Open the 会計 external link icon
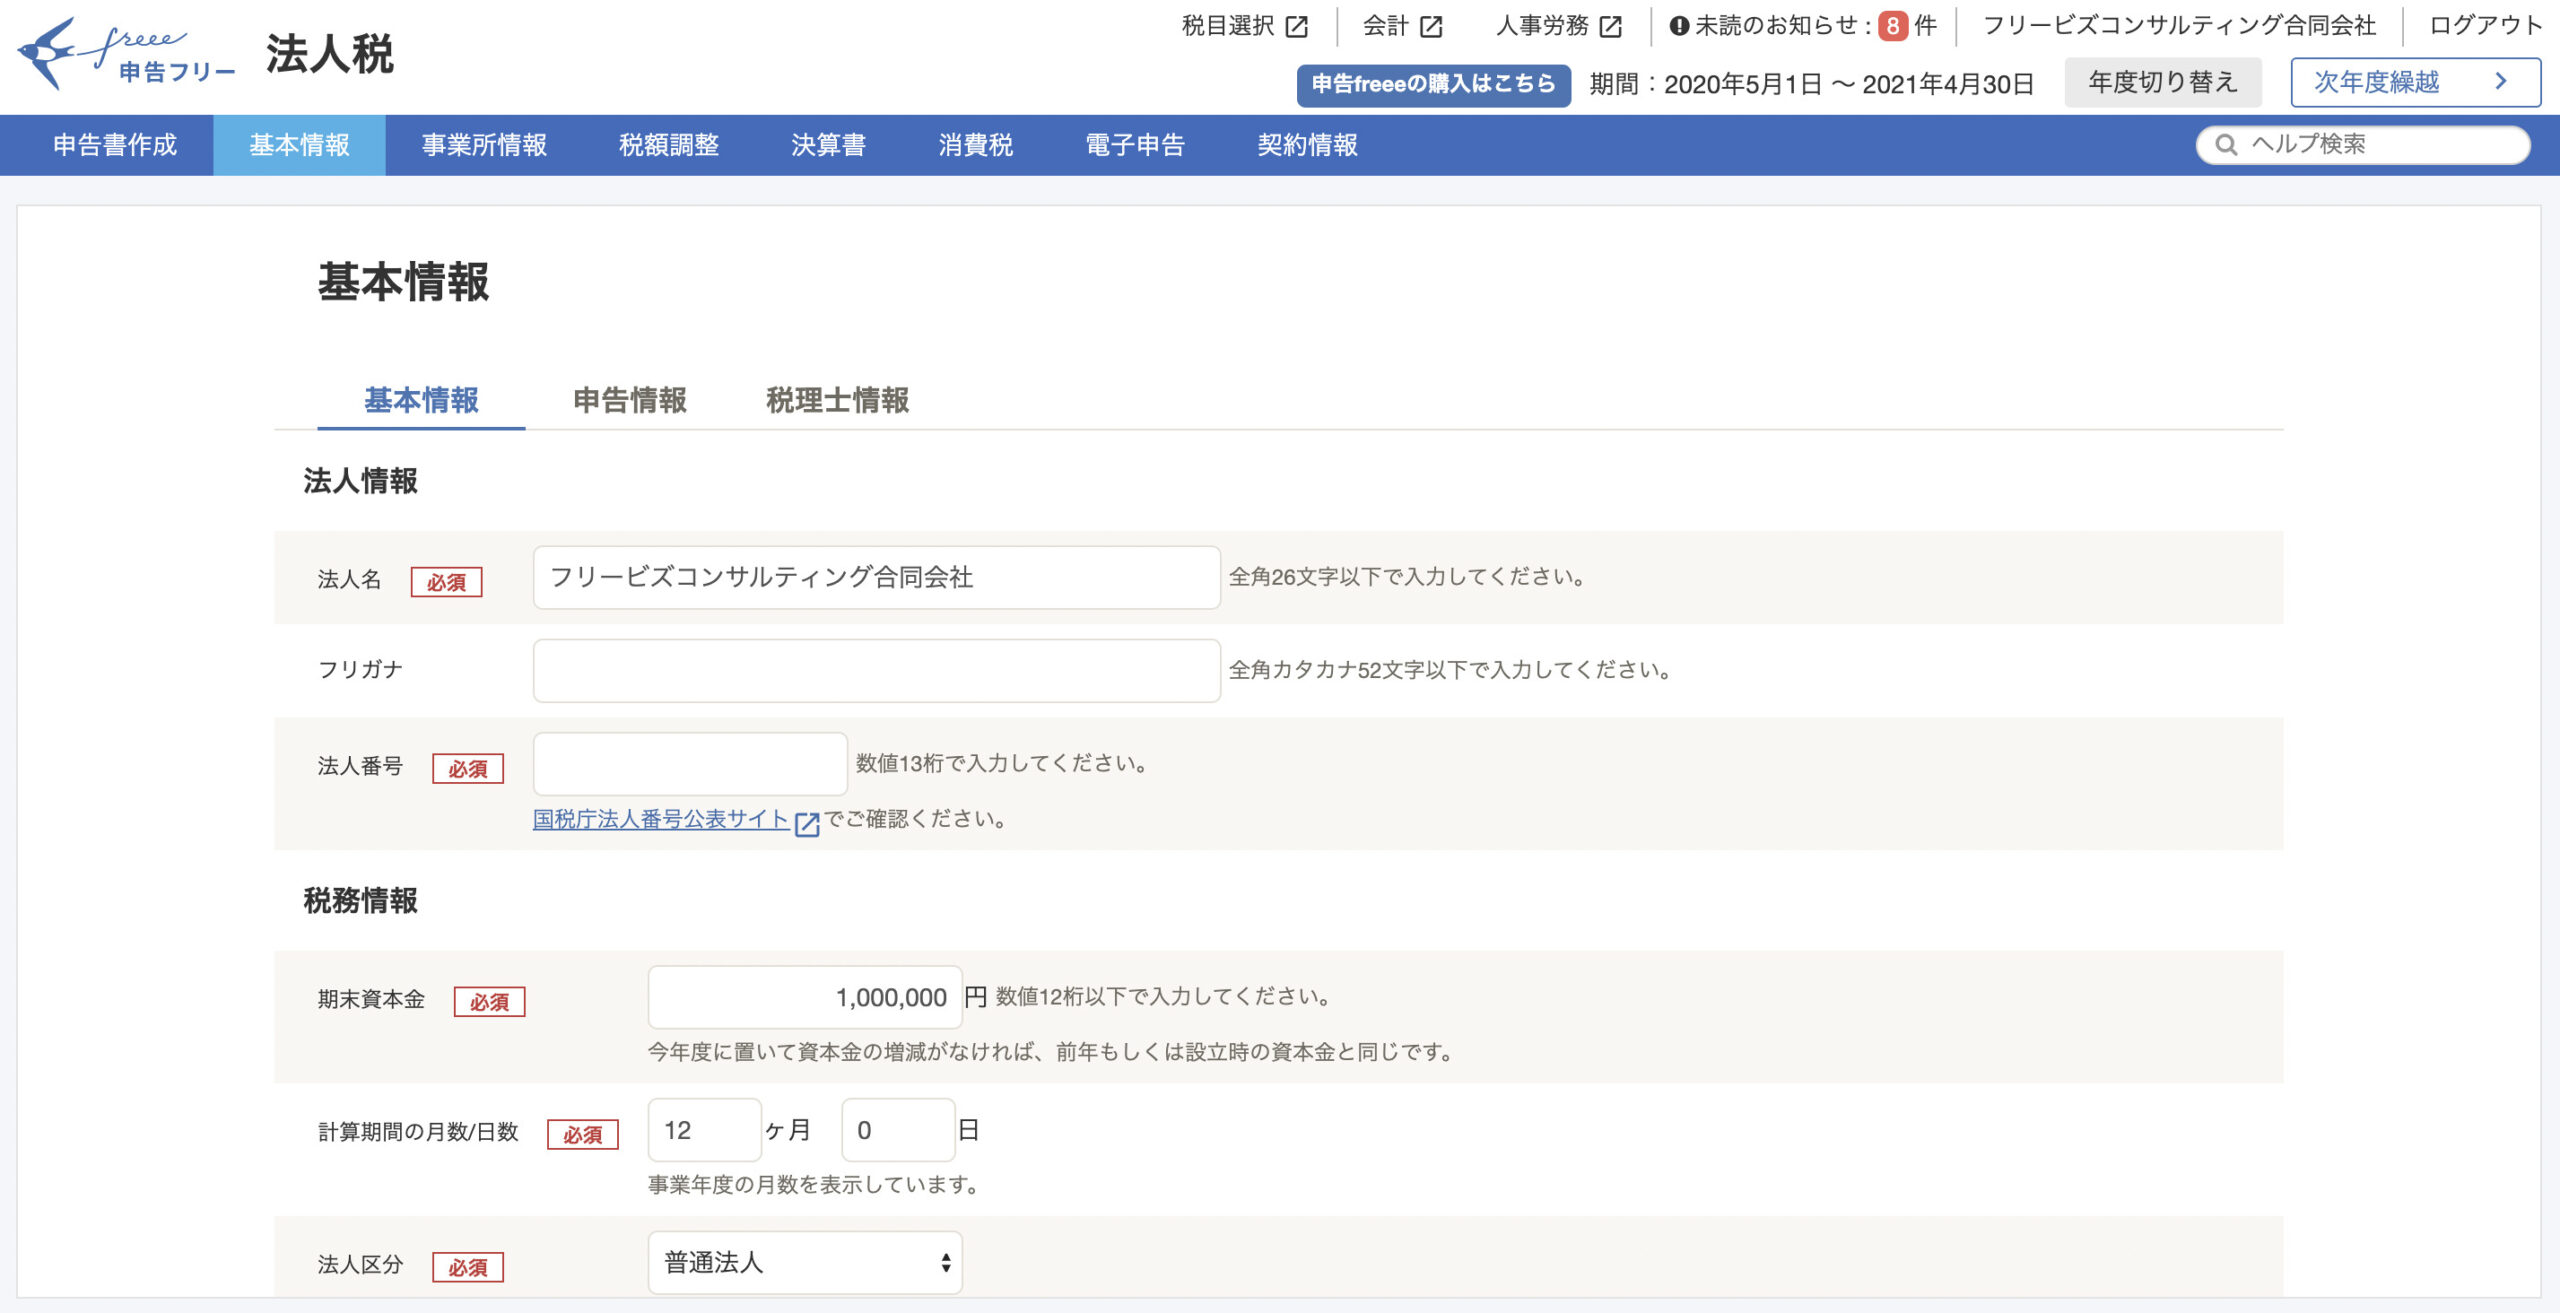The height and width of the screenshot is (1313, 2560). (1432, 26)
